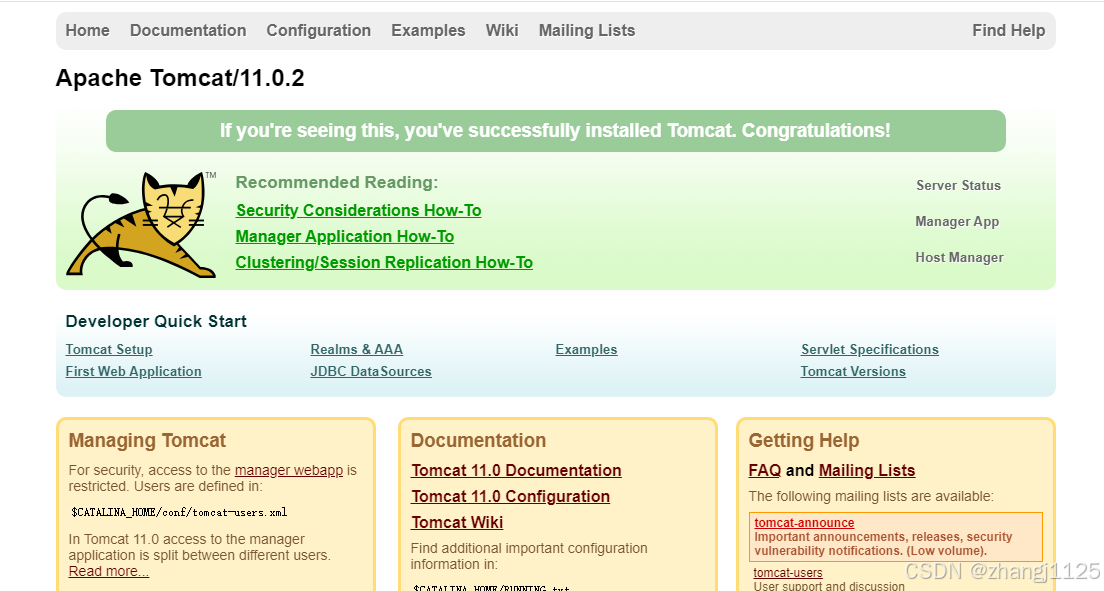The width and height of the screenshot is (1104, 591).
Task: Open the Tomcat Wiki link
Action: point(457,523)
